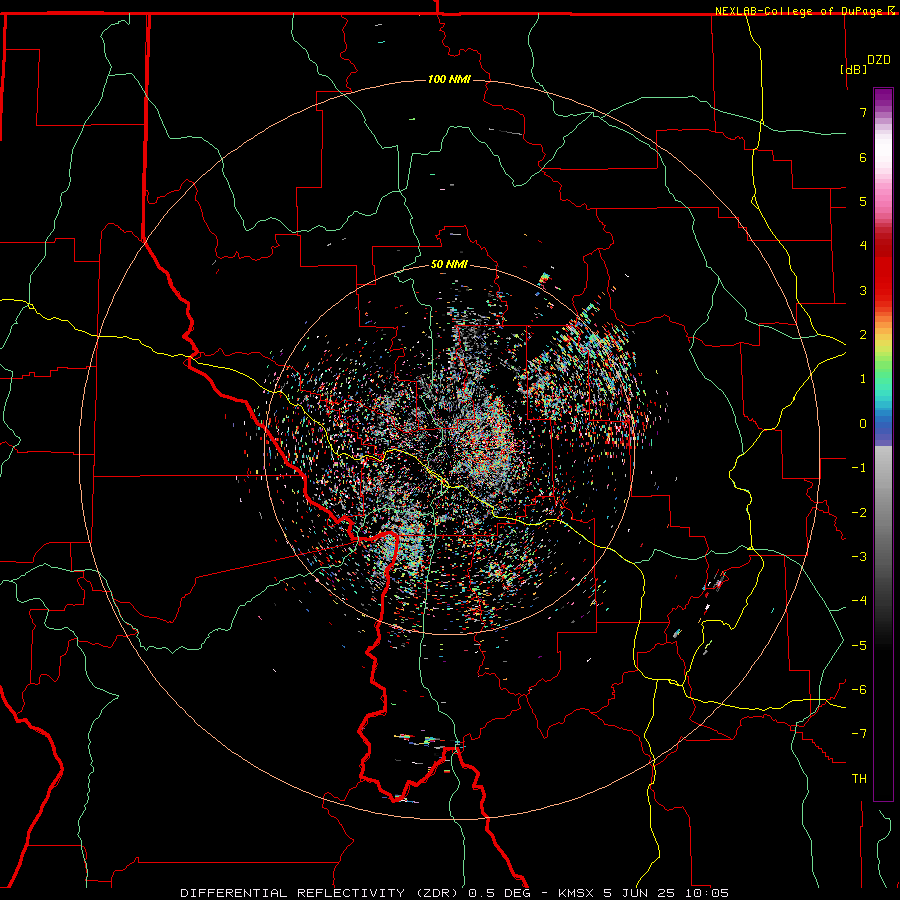Click the -3 dB value on color scale
Viewport: 900px width, 900px height.
[859, 557]
